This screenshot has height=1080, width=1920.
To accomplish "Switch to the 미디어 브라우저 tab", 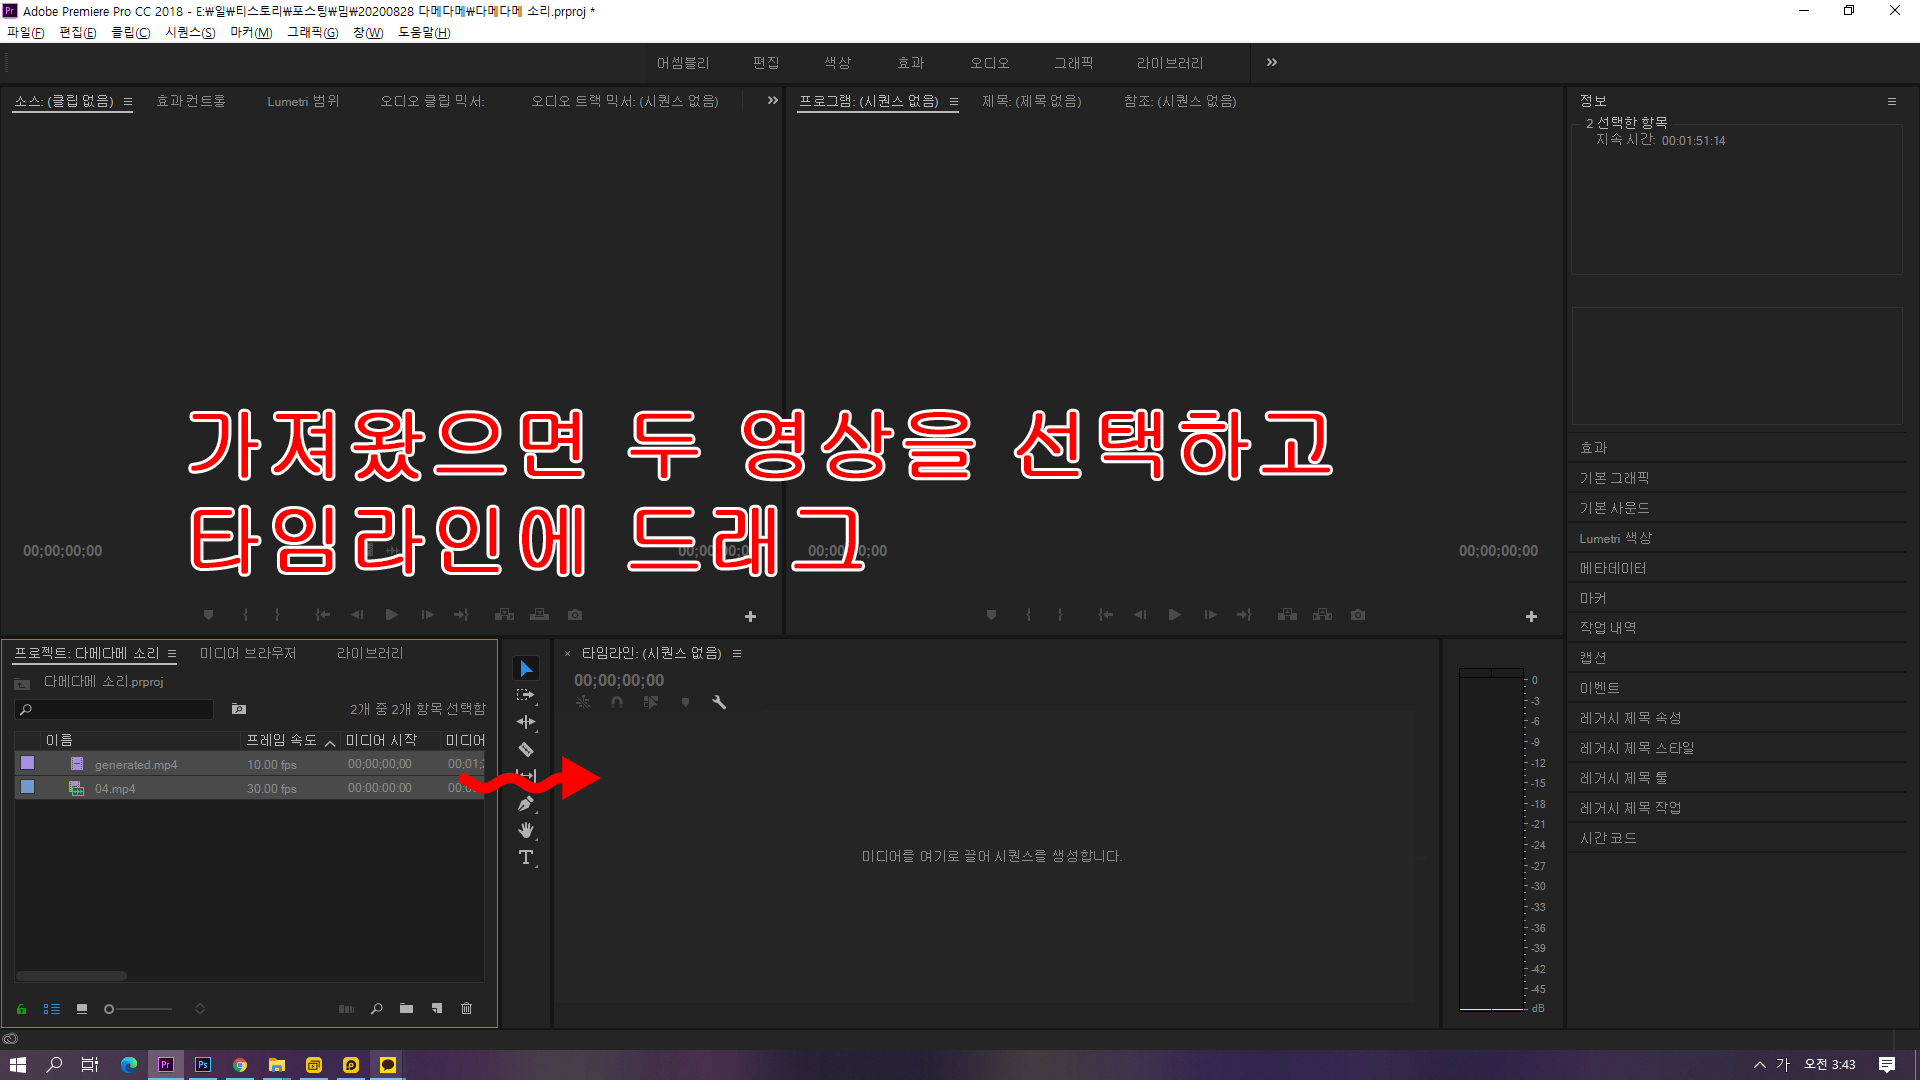I will [x=248, y=653].
